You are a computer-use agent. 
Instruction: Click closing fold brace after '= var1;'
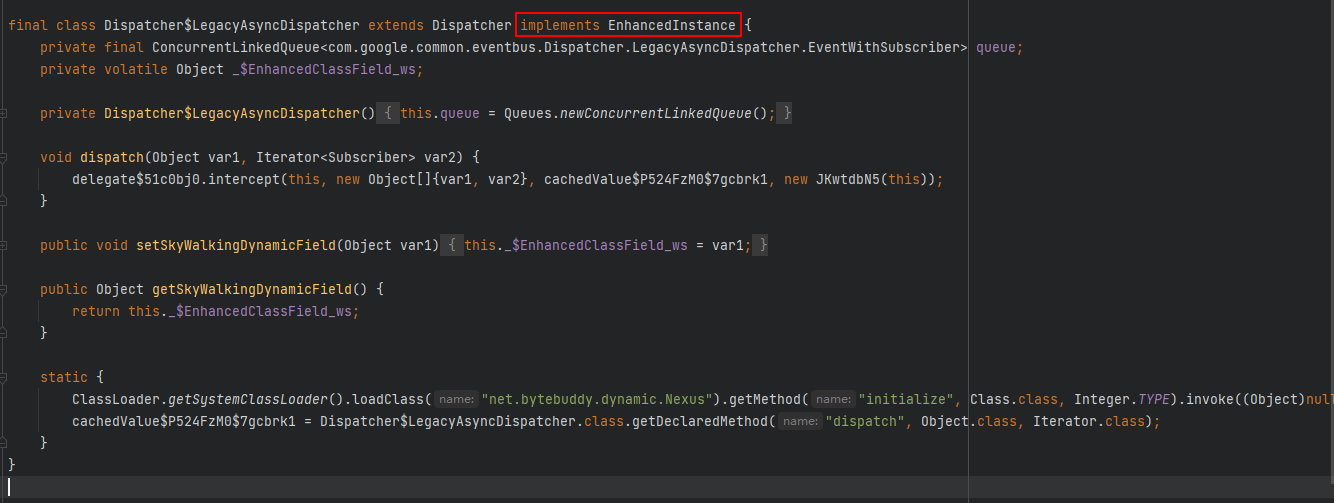click(x=761, y=245)
